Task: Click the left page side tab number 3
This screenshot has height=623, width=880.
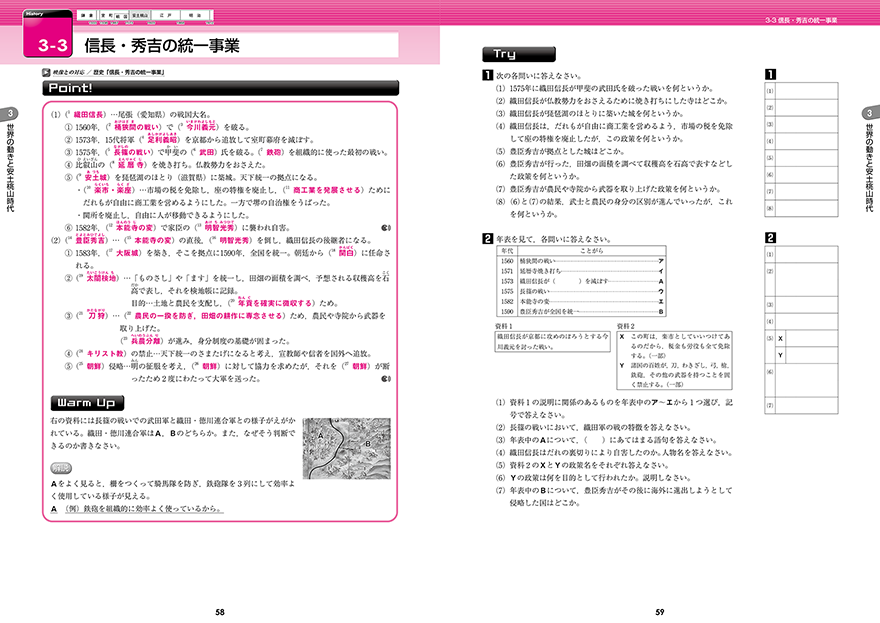Action: pyautogui.click(x=10, y=113)
